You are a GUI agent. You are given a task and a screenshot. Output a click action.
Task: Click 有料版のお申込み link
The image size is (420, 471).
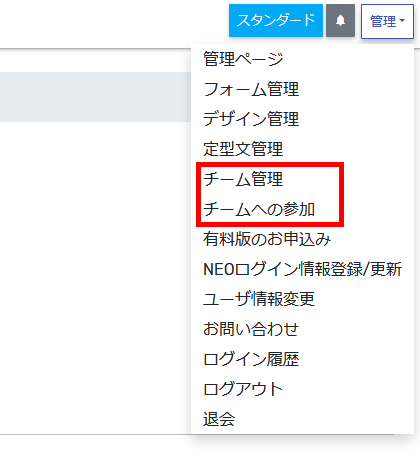click(x=267, y=239)
